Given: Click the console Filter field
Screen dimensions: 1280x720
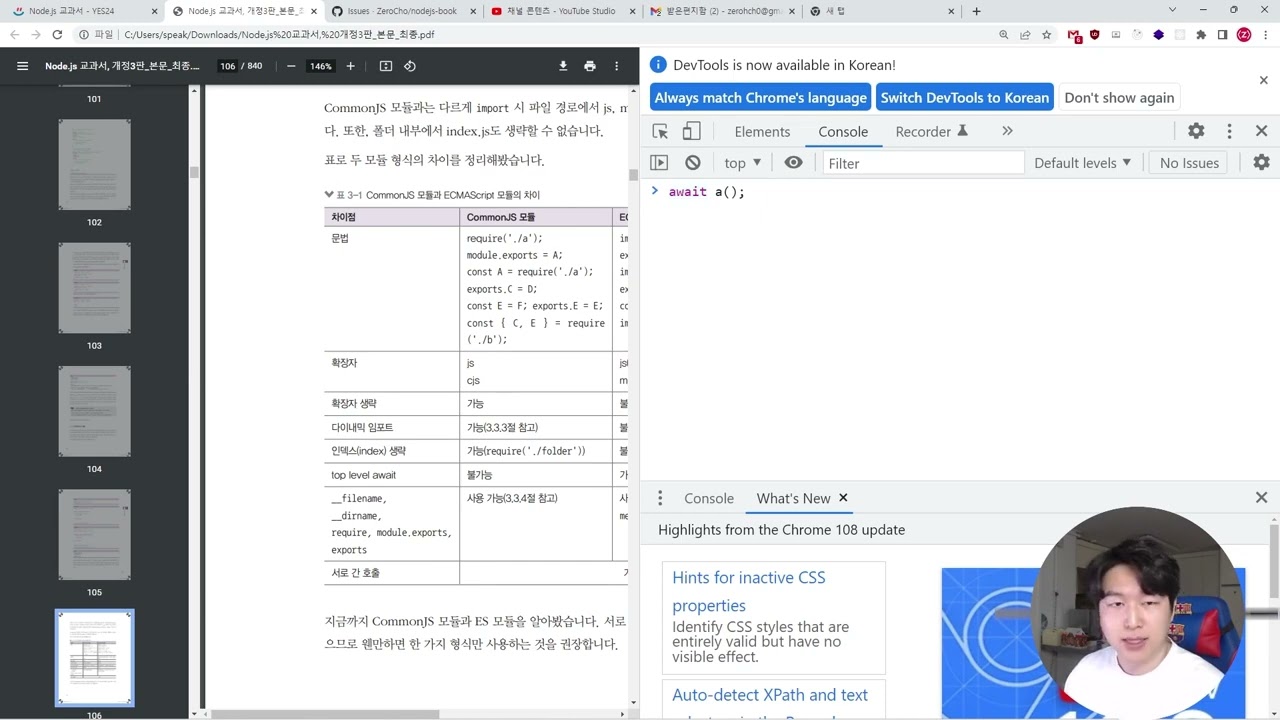Looking at the screenshot, I should (923, 162).
